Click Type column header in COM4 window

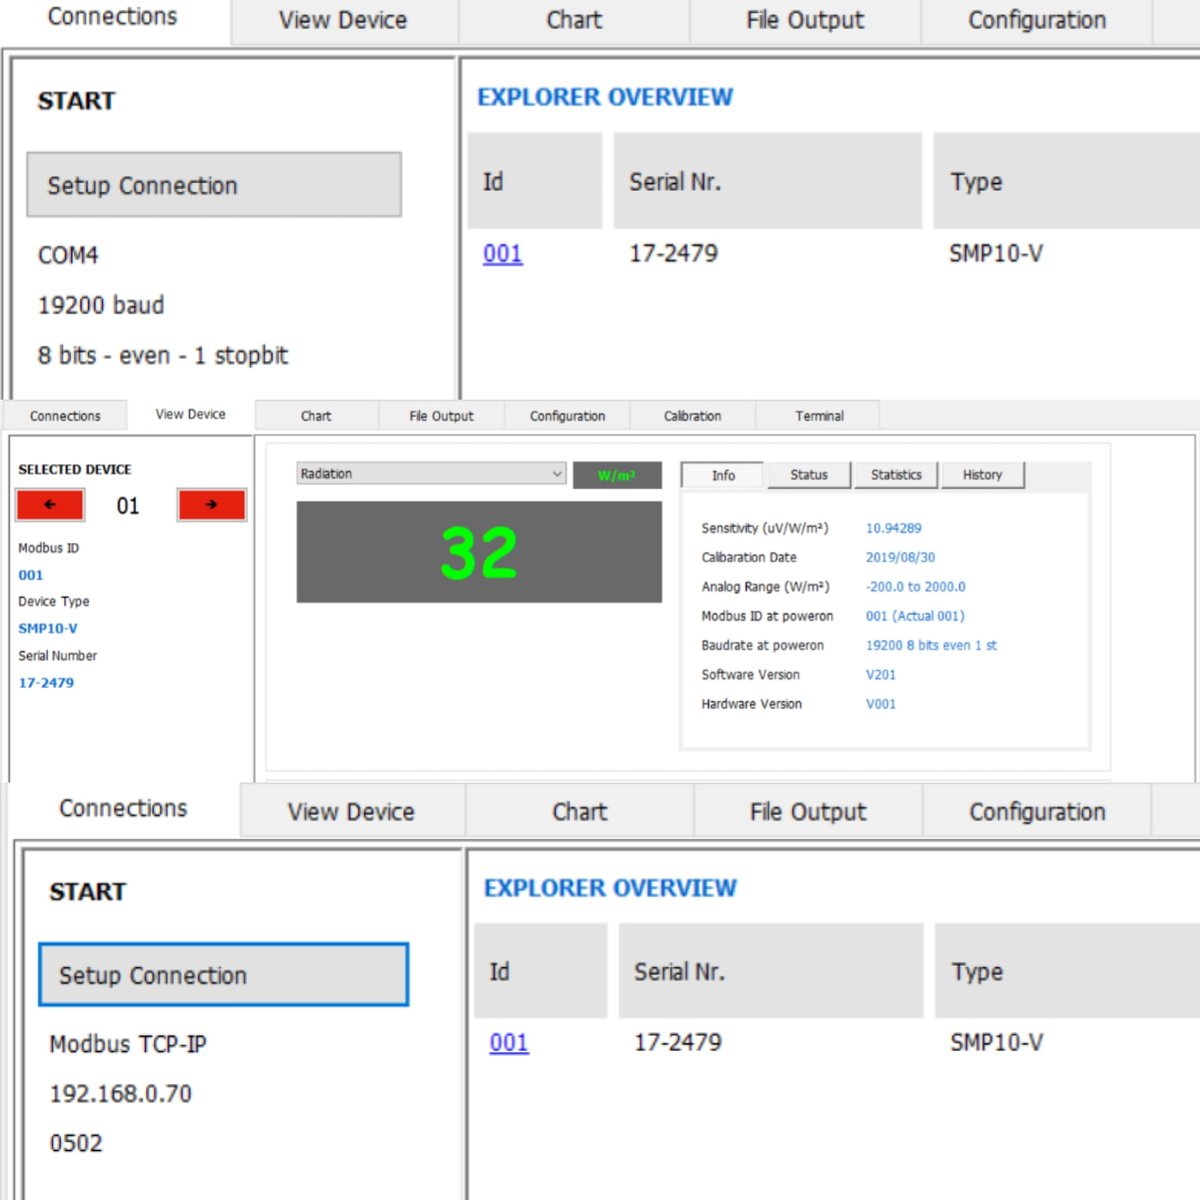click(x=1066, y=181)
